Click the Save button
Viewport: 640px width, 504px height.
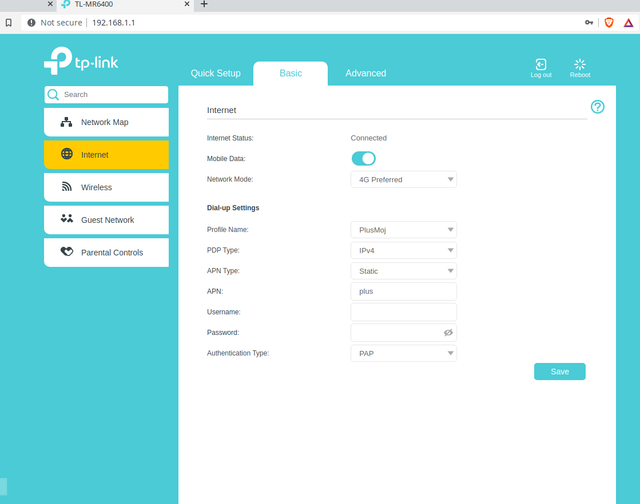coord(560,371)
